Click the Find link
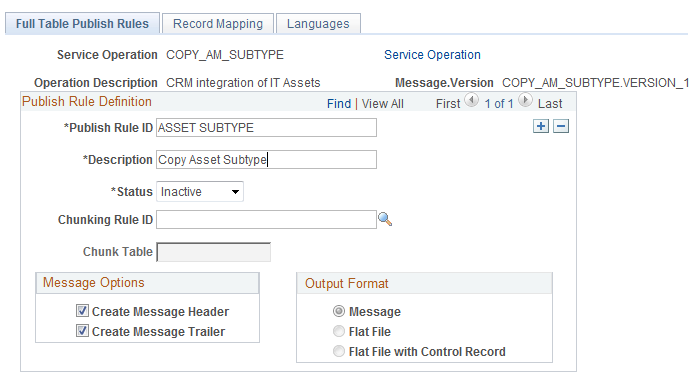This screenshot has width=698, height=383. pos(339,104)
